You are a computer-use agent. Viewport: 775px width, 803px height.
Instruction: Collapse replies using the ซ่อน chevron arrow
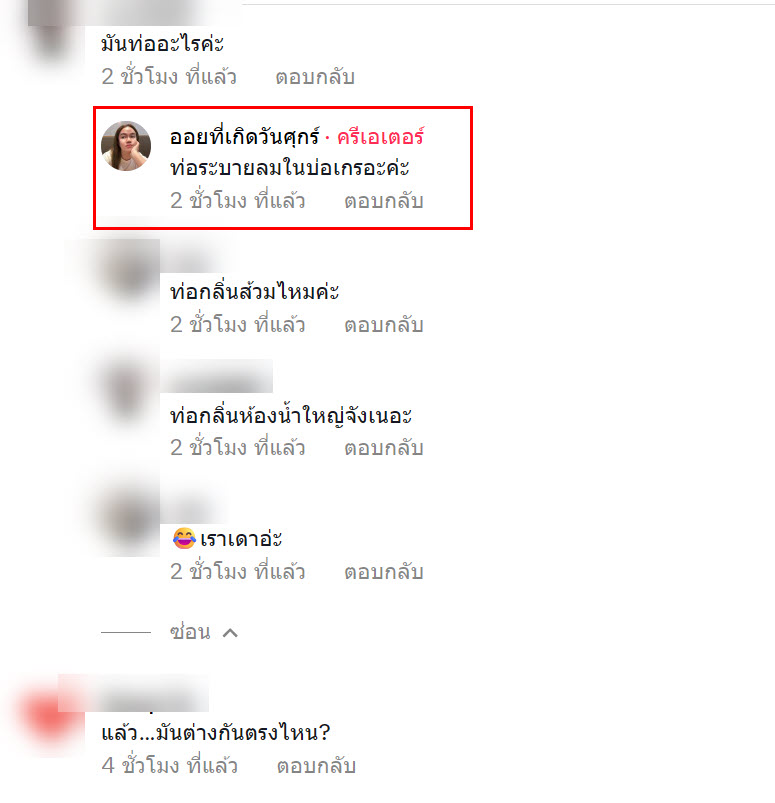(x=231, y=633)
